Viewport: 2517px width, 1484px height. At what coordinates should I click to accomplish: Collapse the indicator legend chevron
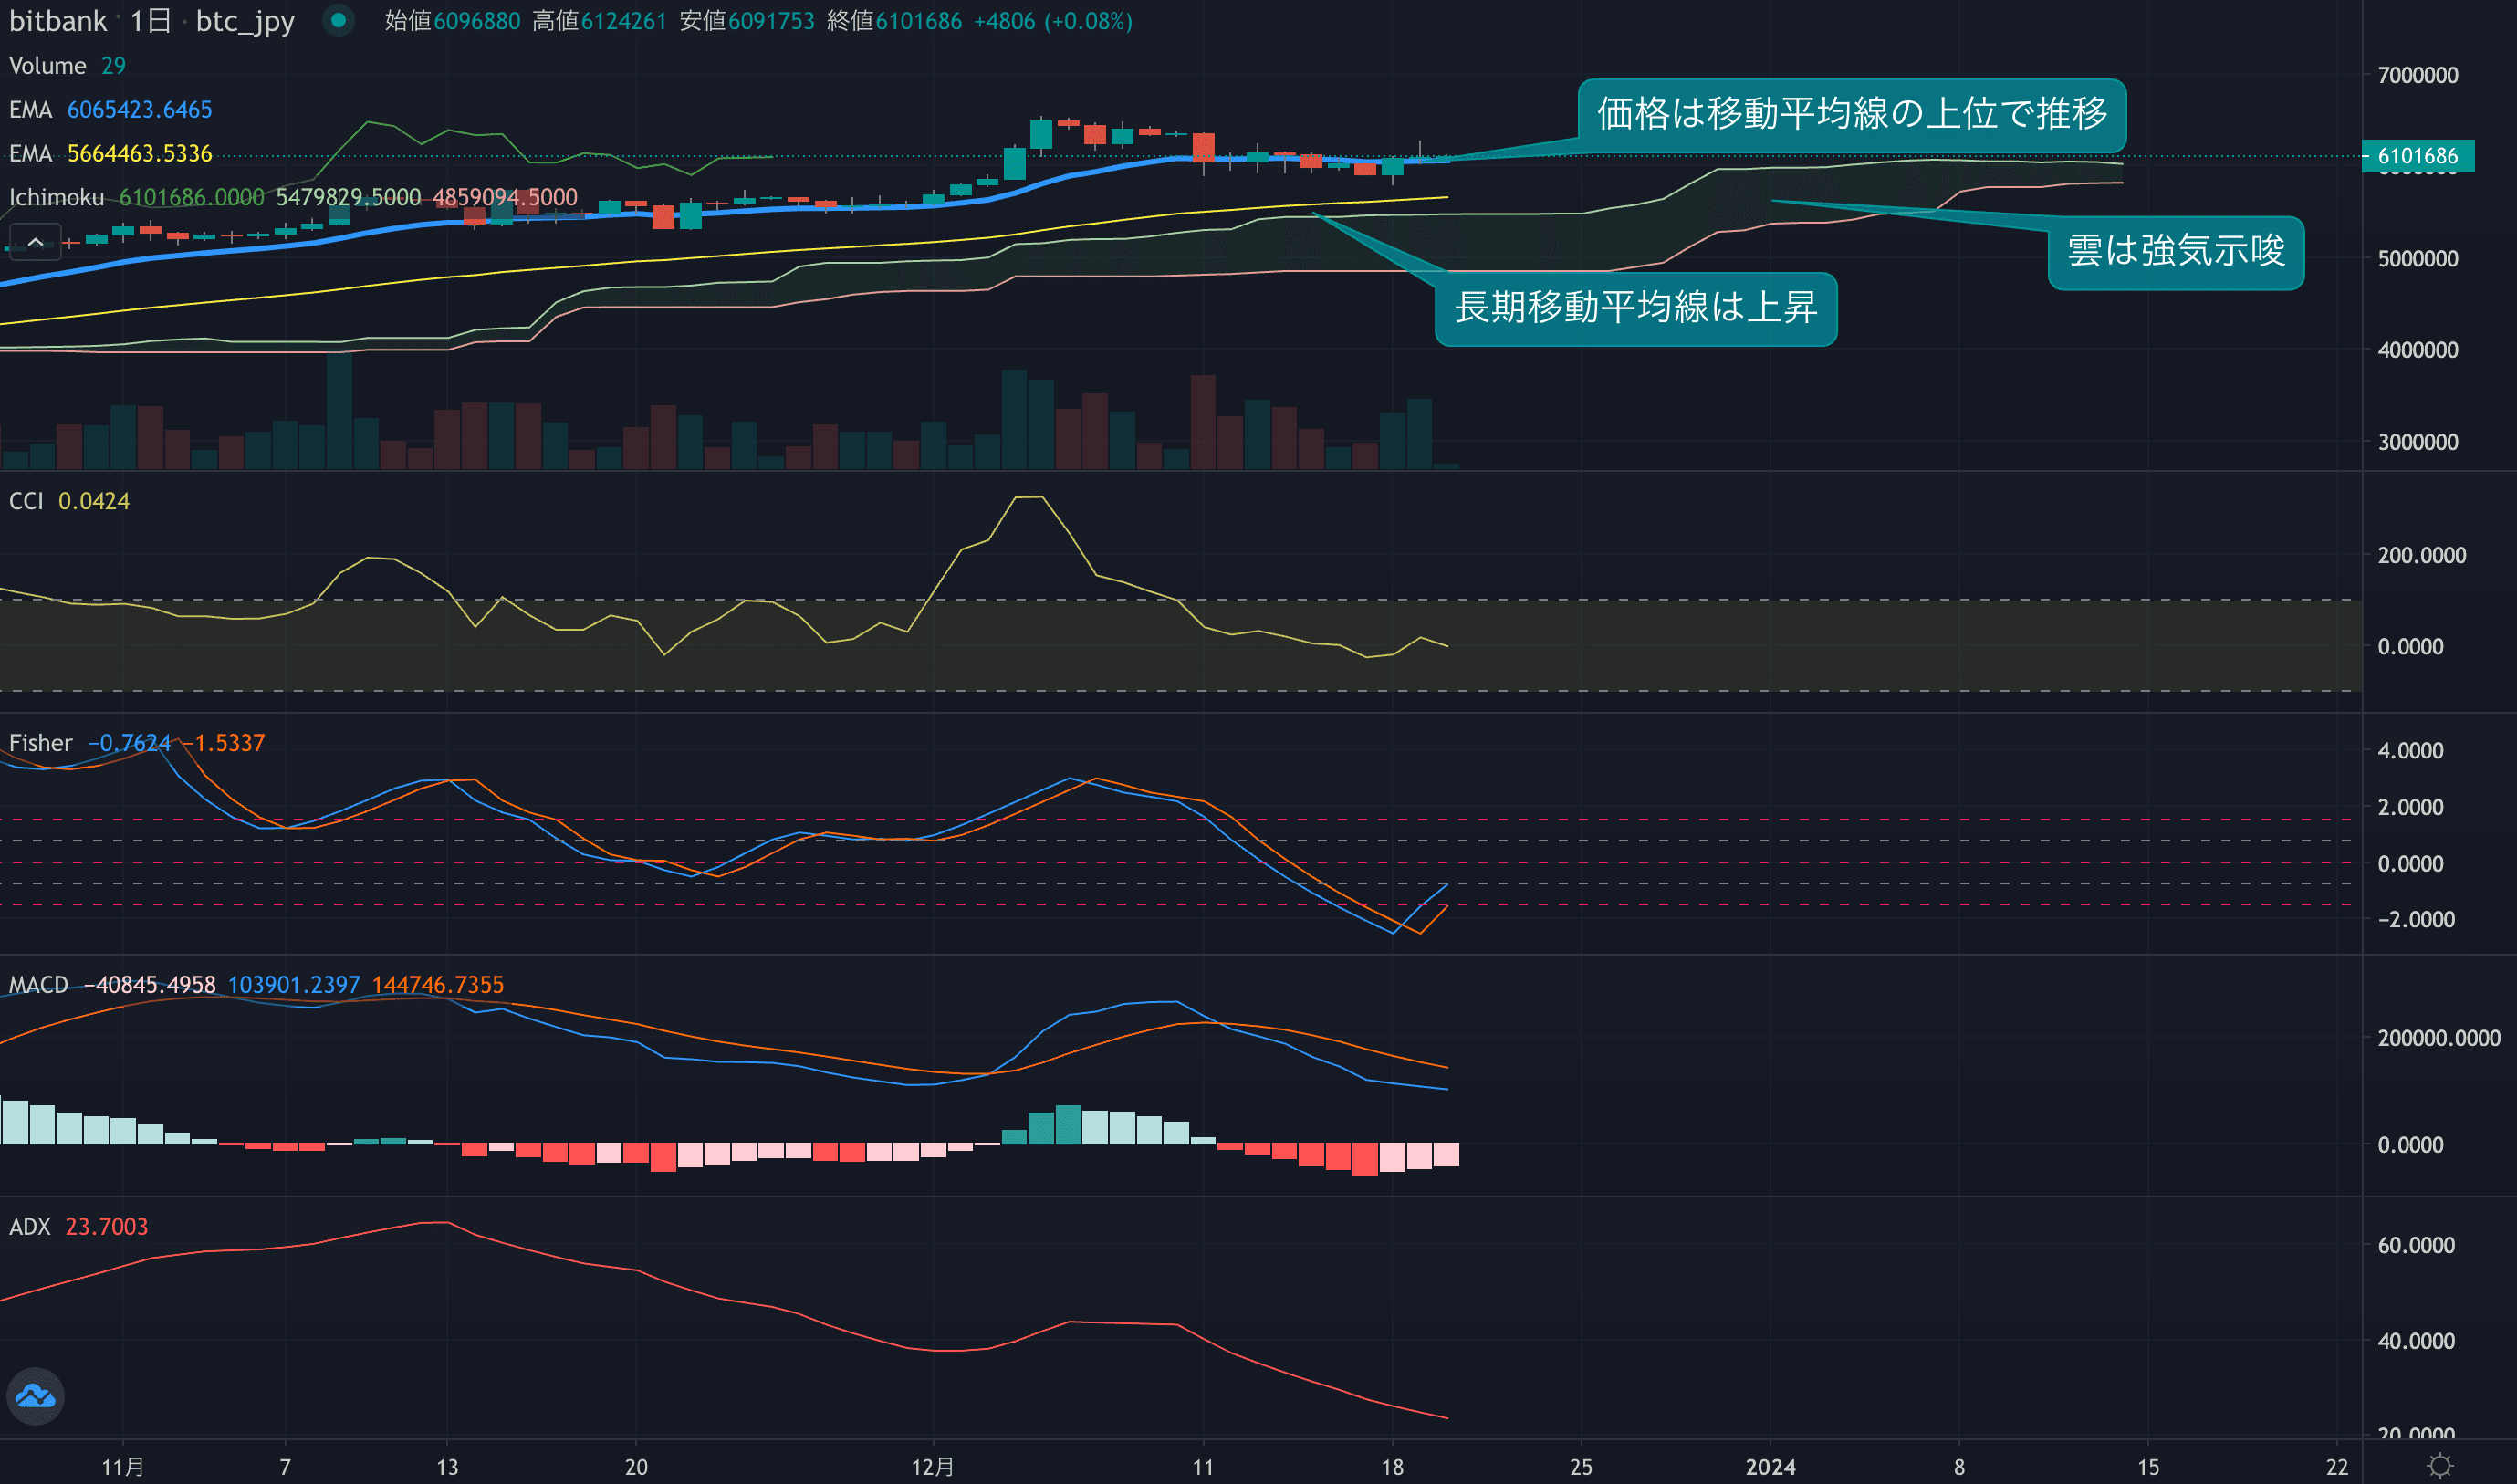click(x=35, y=242)
